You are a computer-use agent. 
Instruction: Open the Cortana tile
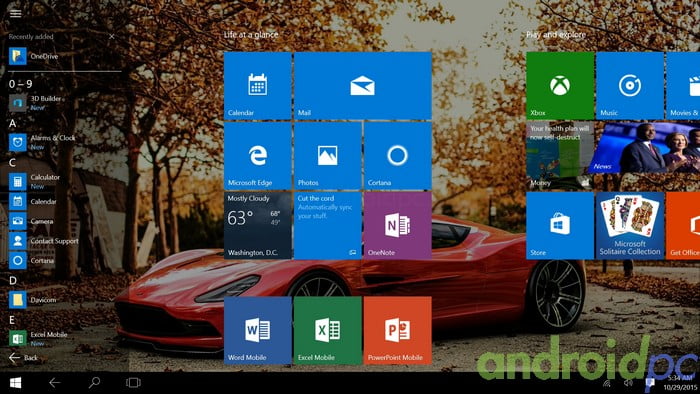point(397,156)
